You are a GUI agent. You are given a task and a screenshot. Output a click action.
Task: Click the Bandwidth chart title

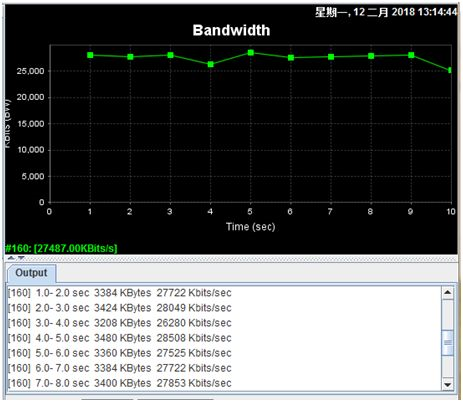[x=231, y=30]
